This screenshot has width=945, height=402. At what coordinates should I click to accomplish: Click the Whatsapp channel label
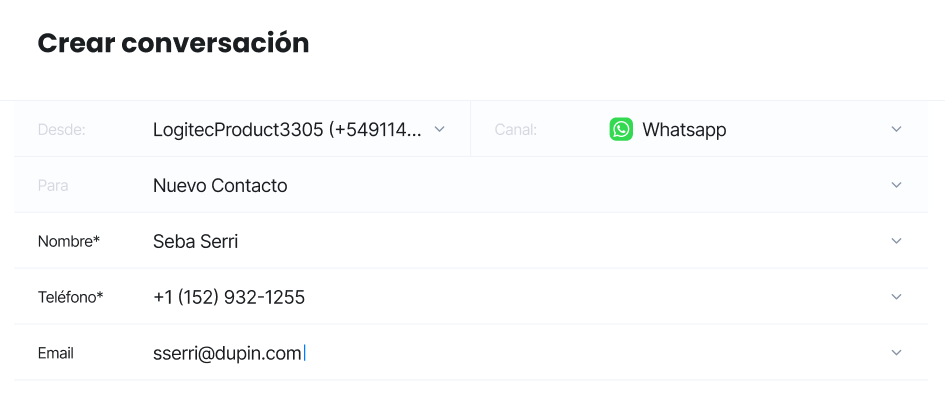tap(684, 130)
